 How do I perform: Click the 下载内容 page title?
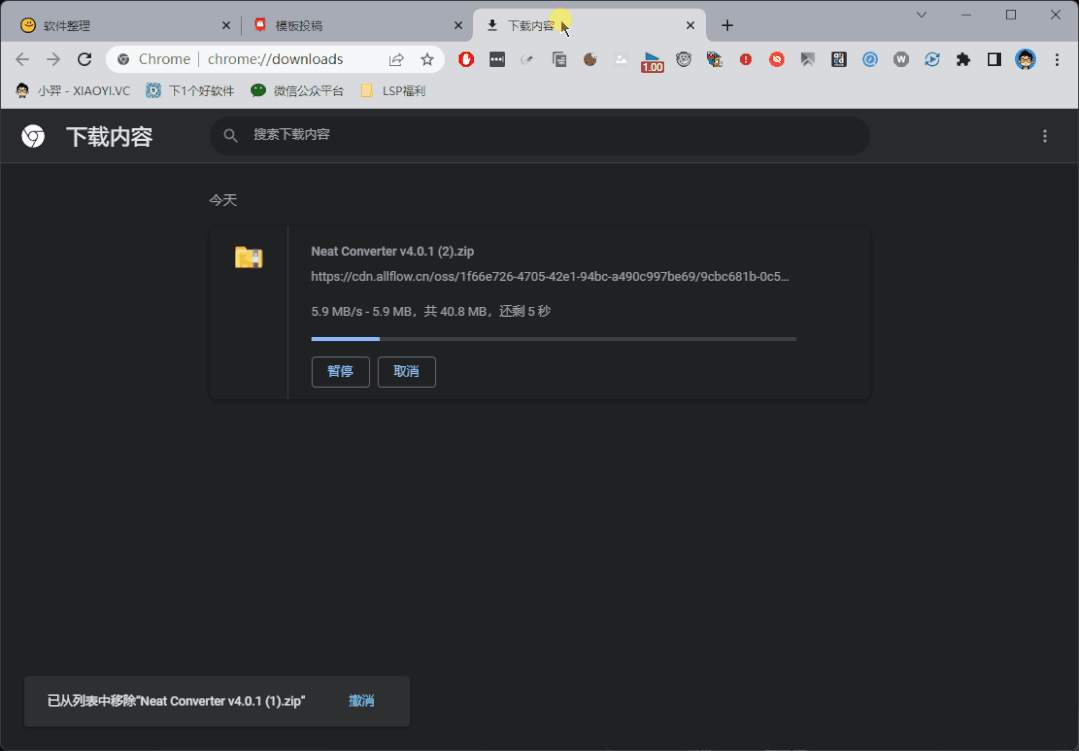109,136
